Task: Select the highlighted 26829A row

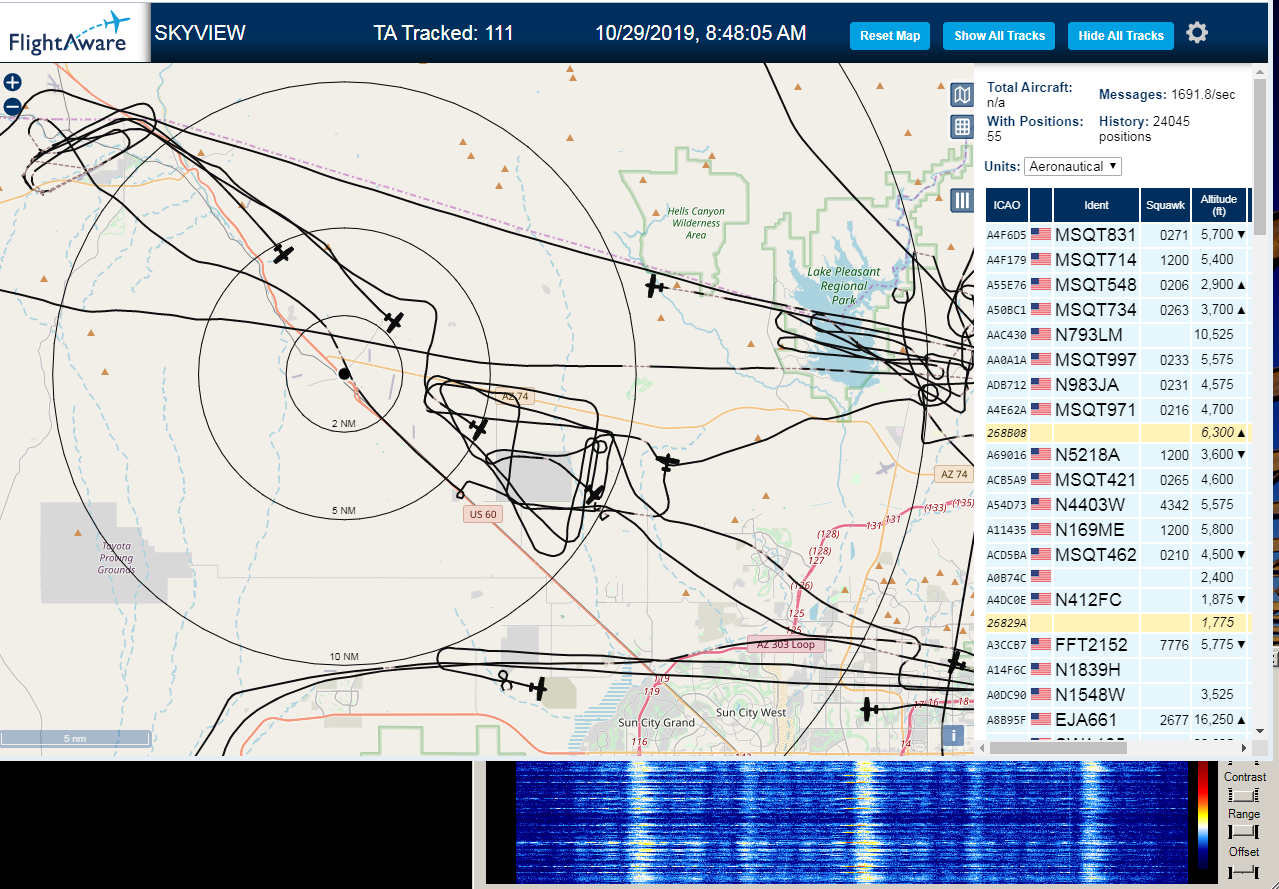Action: 1117,623
